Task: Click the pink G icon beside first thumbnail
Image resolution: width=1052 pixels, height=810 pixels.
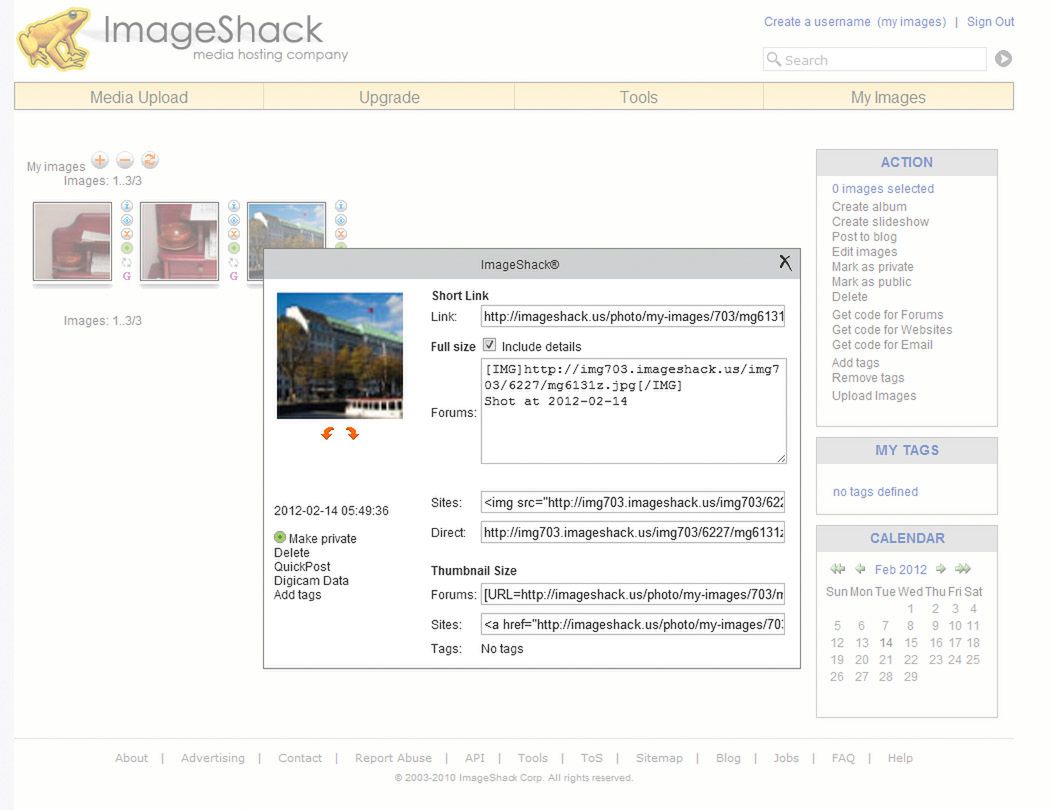Action: coord(127,276)
